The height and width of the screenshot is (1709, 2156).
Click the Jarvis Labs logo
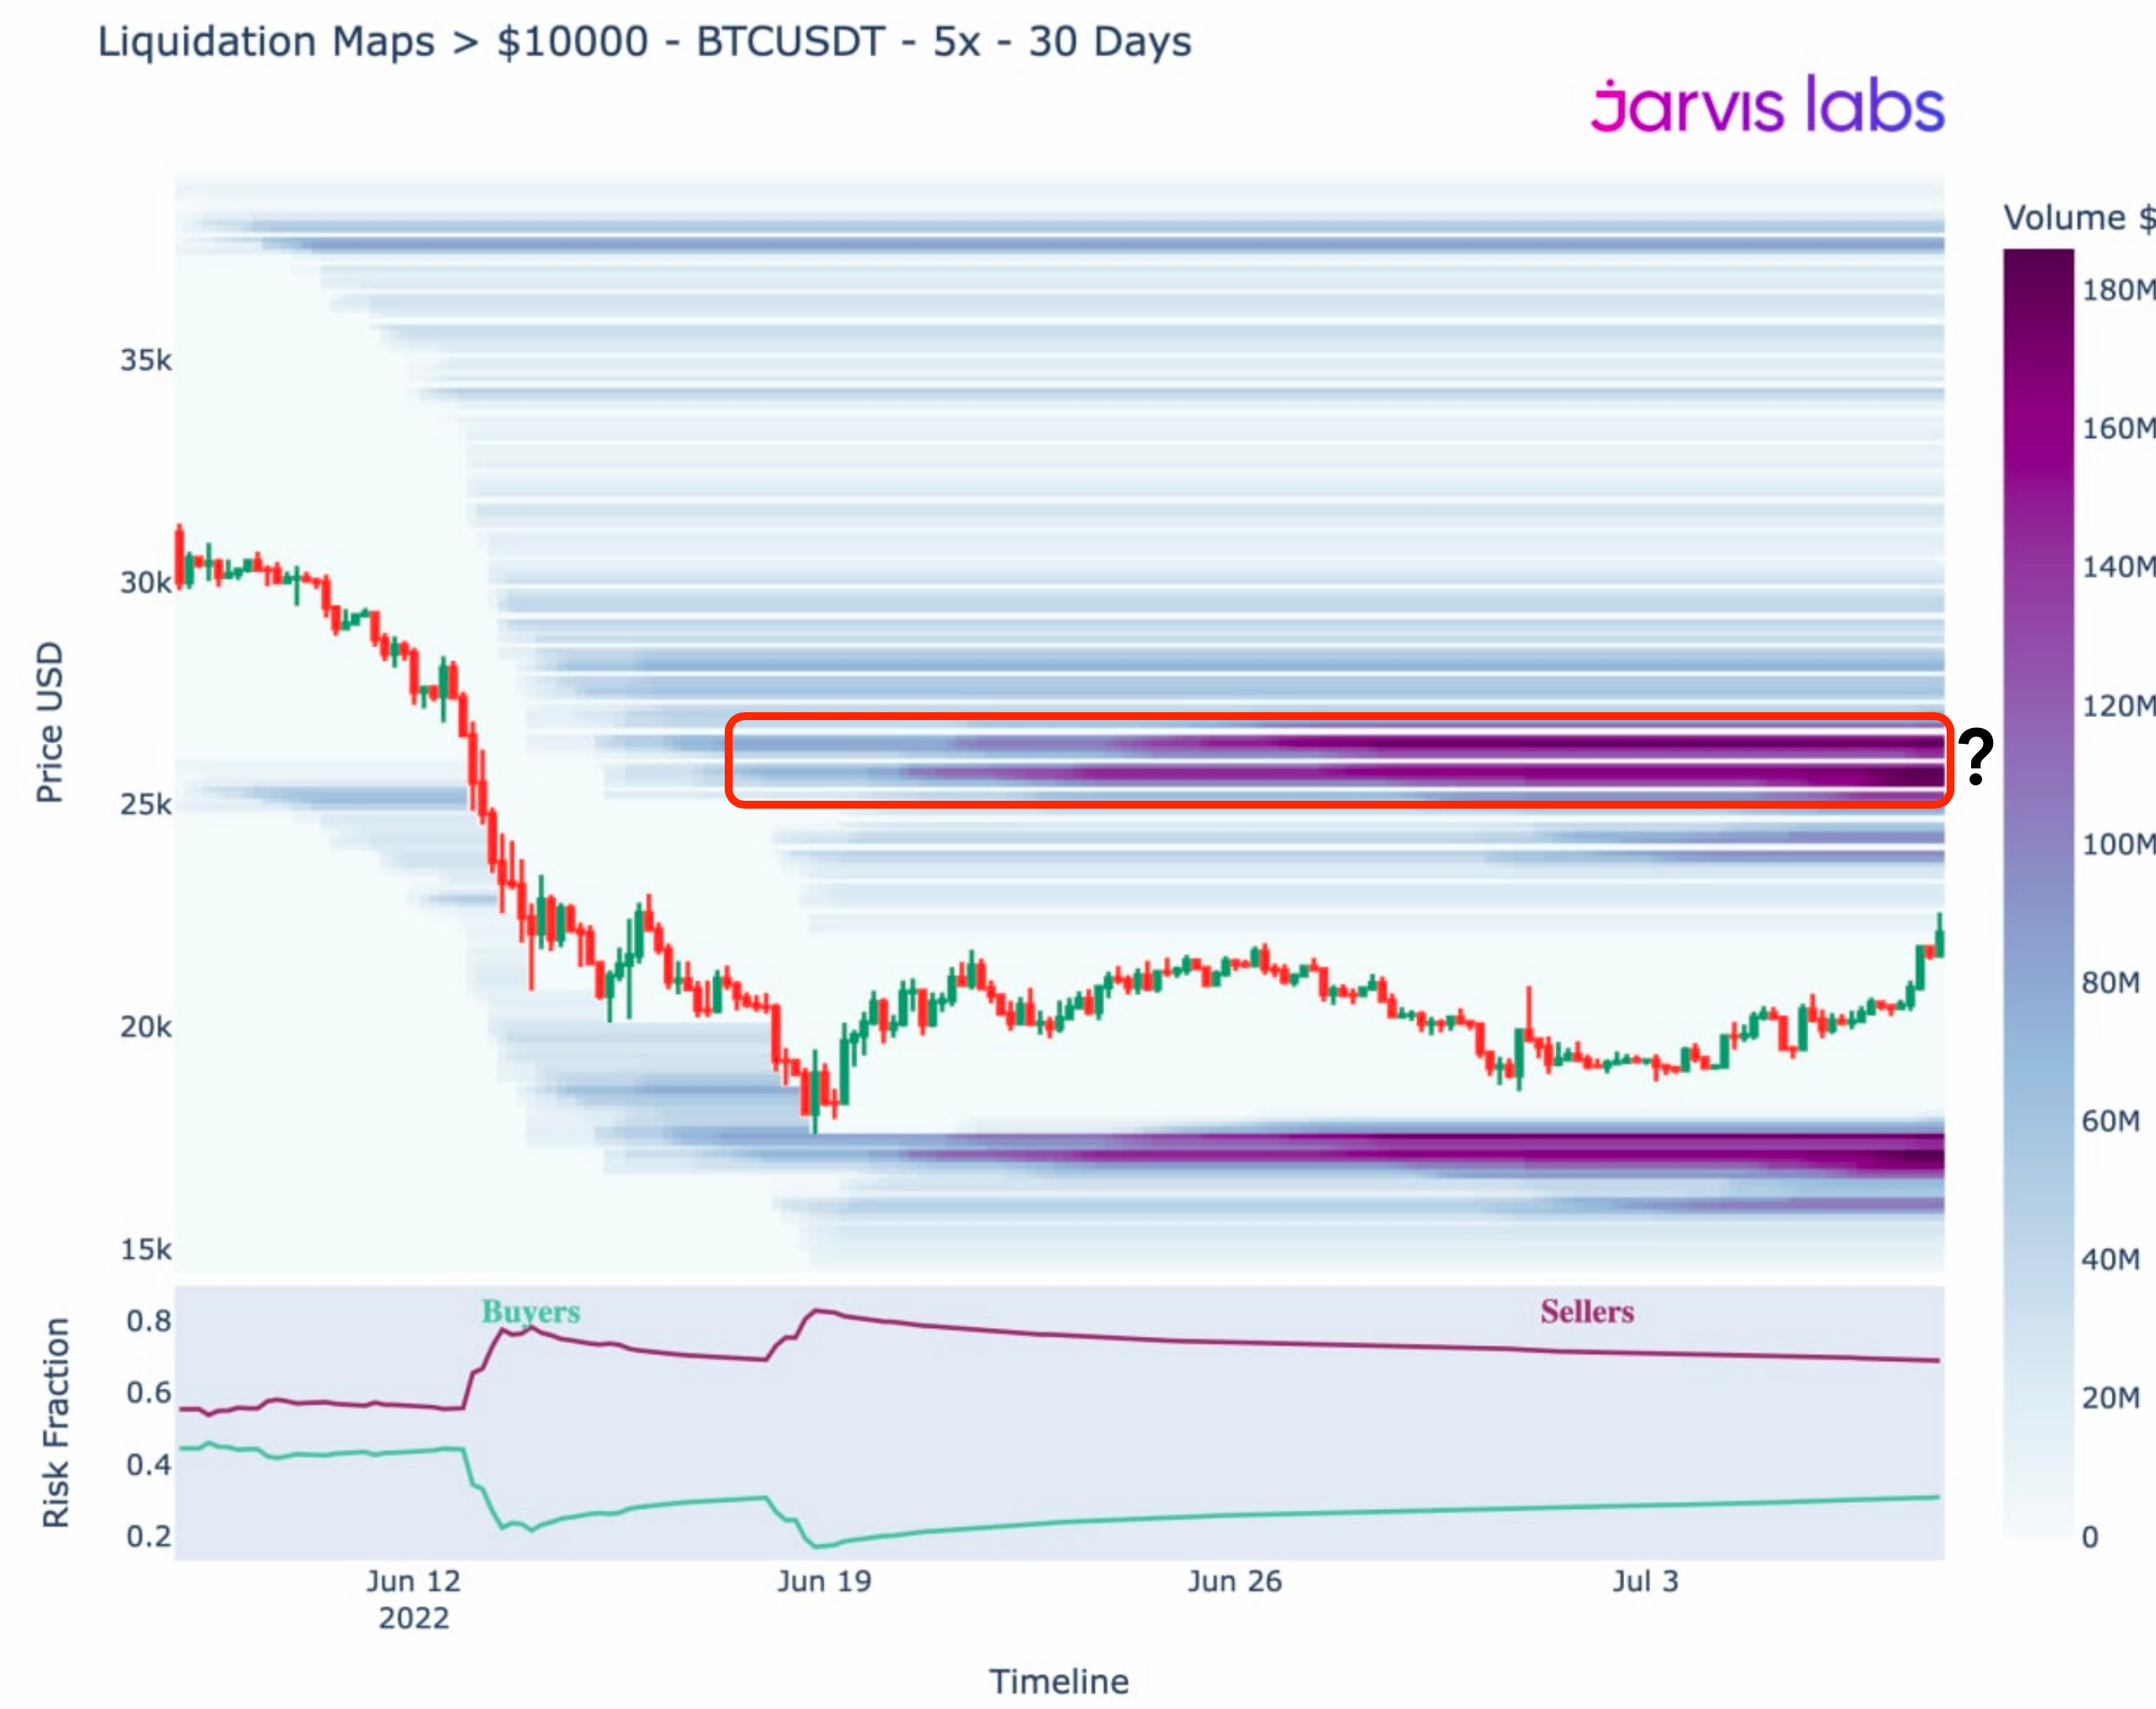pos(1767,105)
